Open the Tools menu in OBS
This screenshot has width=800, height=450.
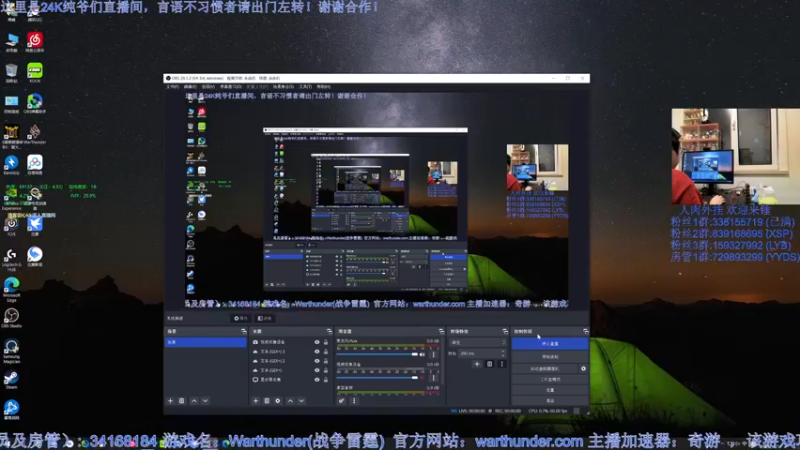coord(305,87)
